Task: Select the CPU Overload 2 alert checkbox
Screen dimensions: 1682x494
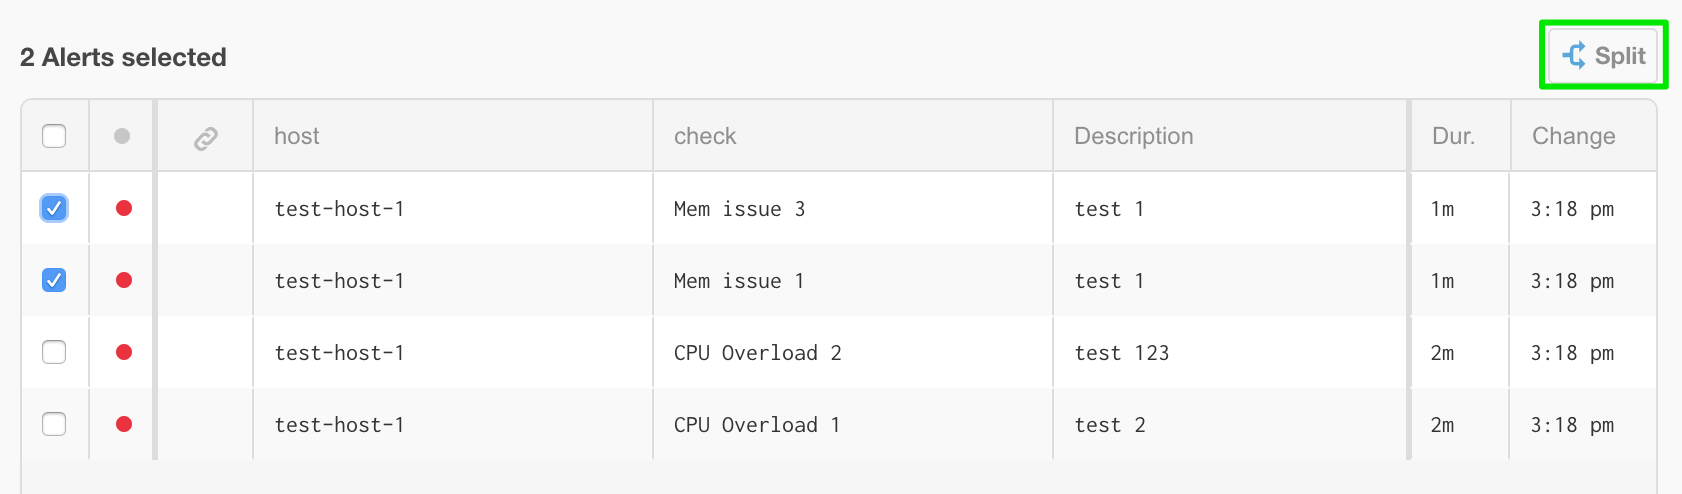Action: [54, 352]
